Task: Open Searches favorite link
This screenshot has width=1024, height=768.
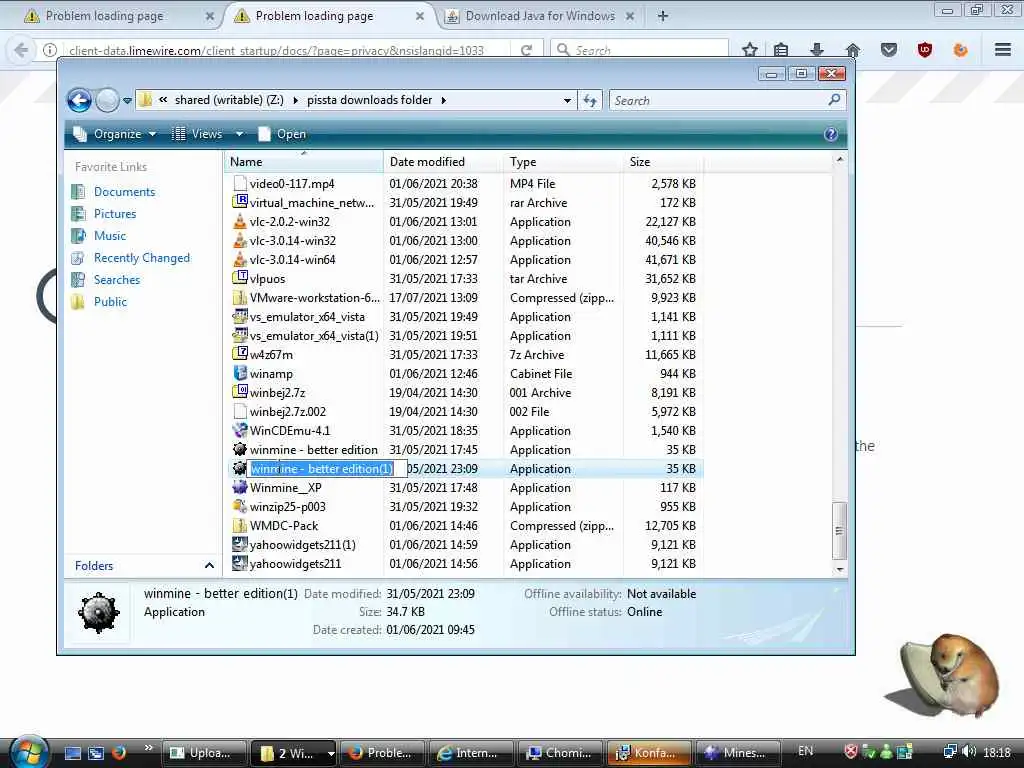Action: pyautogui.click(x=117, y=280)
